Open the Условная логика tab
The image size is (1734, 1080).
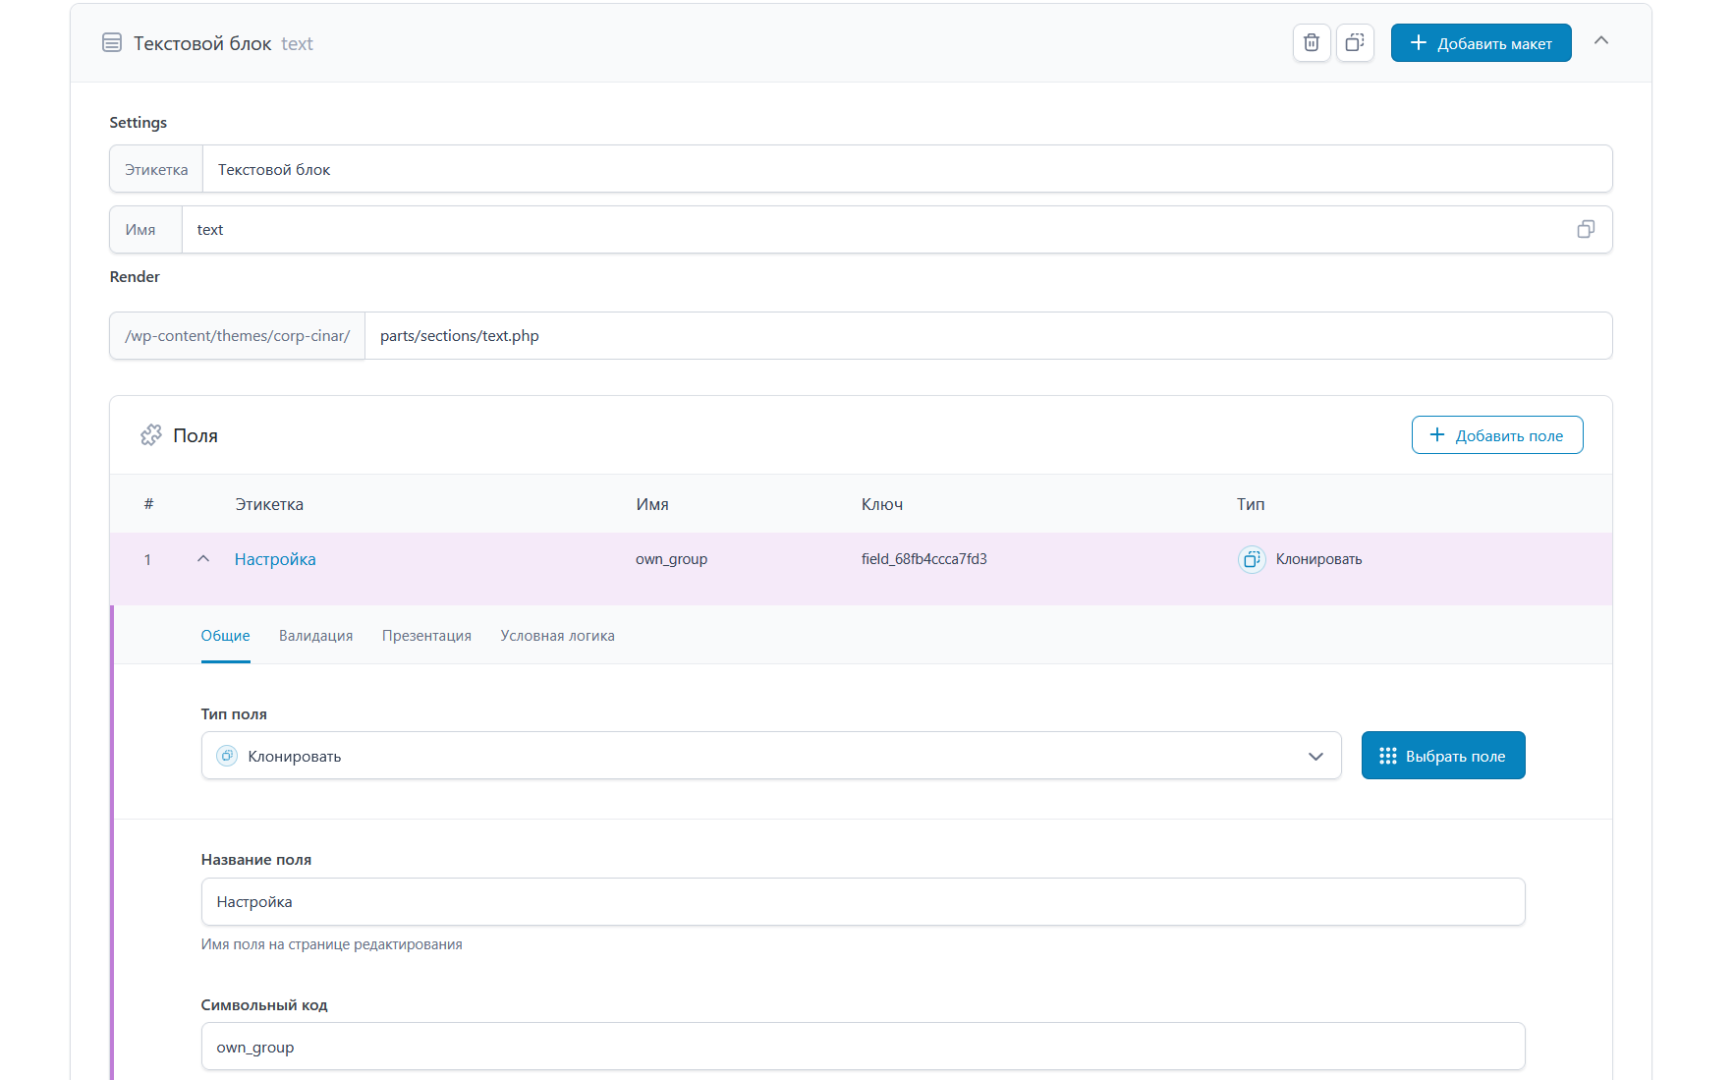[x=557, y=636]
